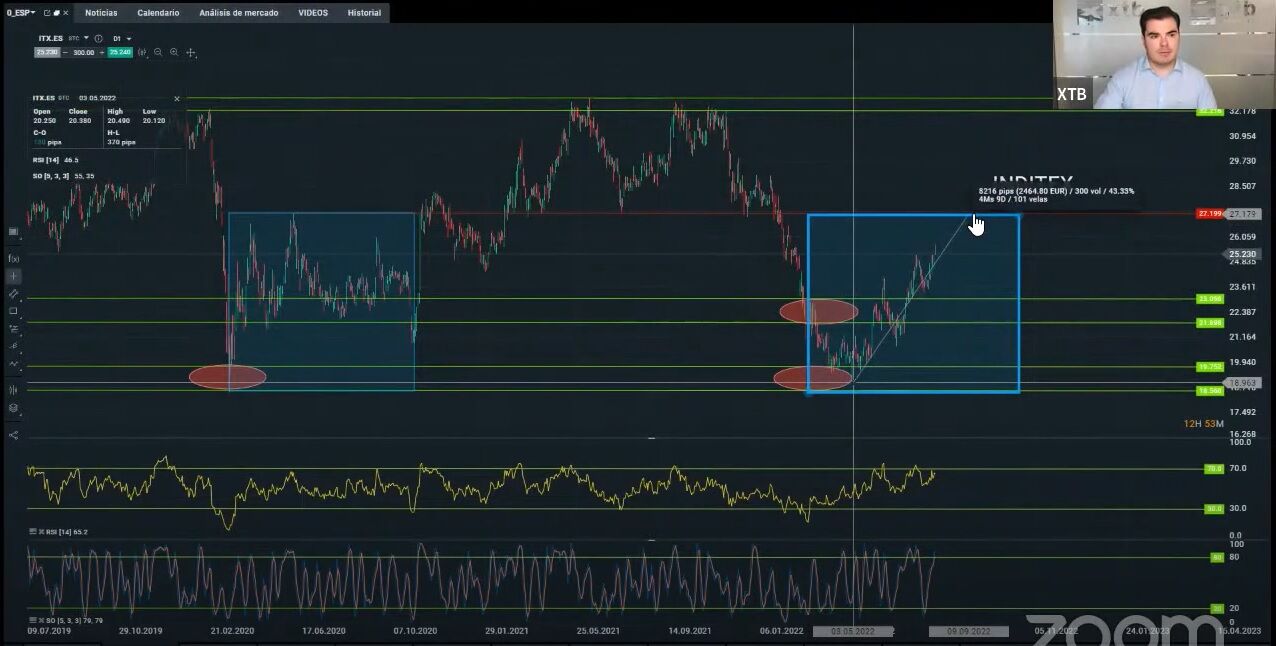
Task: Click the XTB presenter video thumbnail
Action: [x=1164, y=54]
